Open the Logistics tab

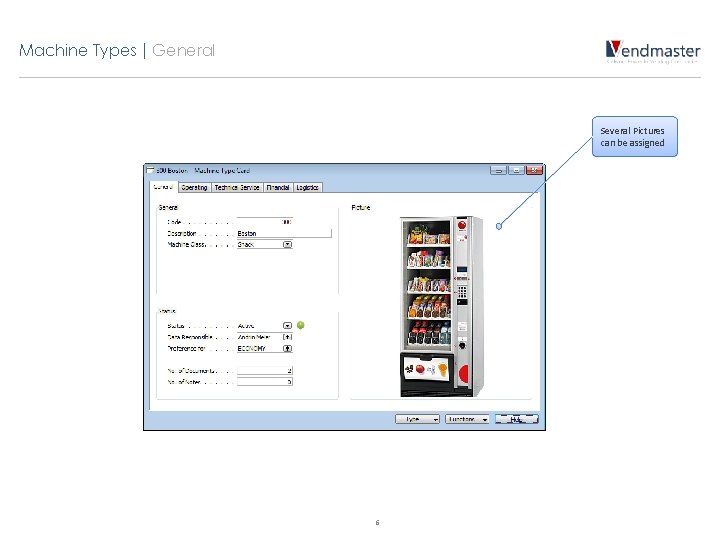pos(307,187)
